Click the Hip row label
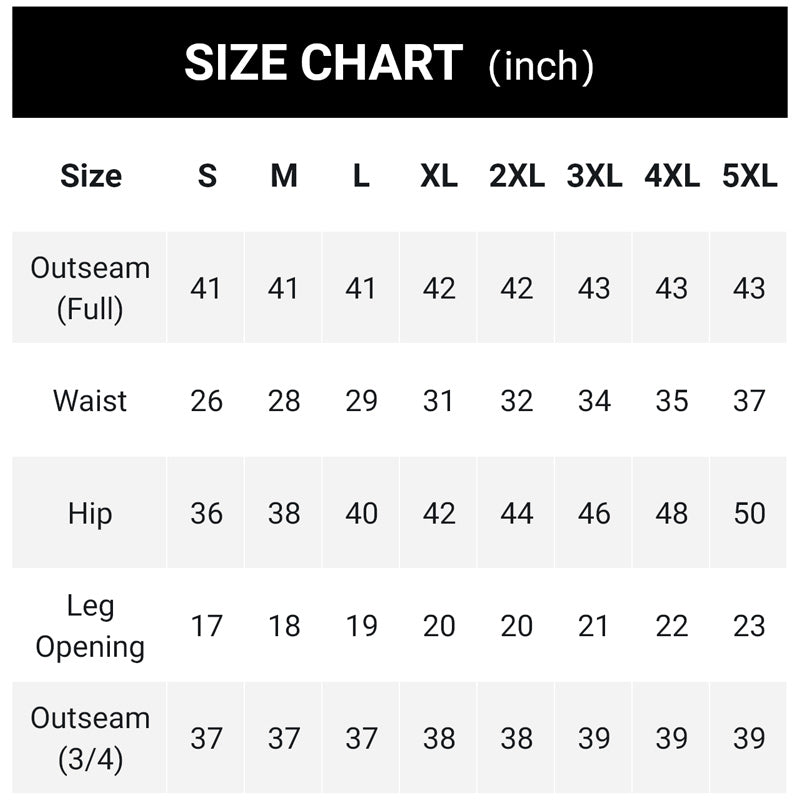 coord(90,514)
